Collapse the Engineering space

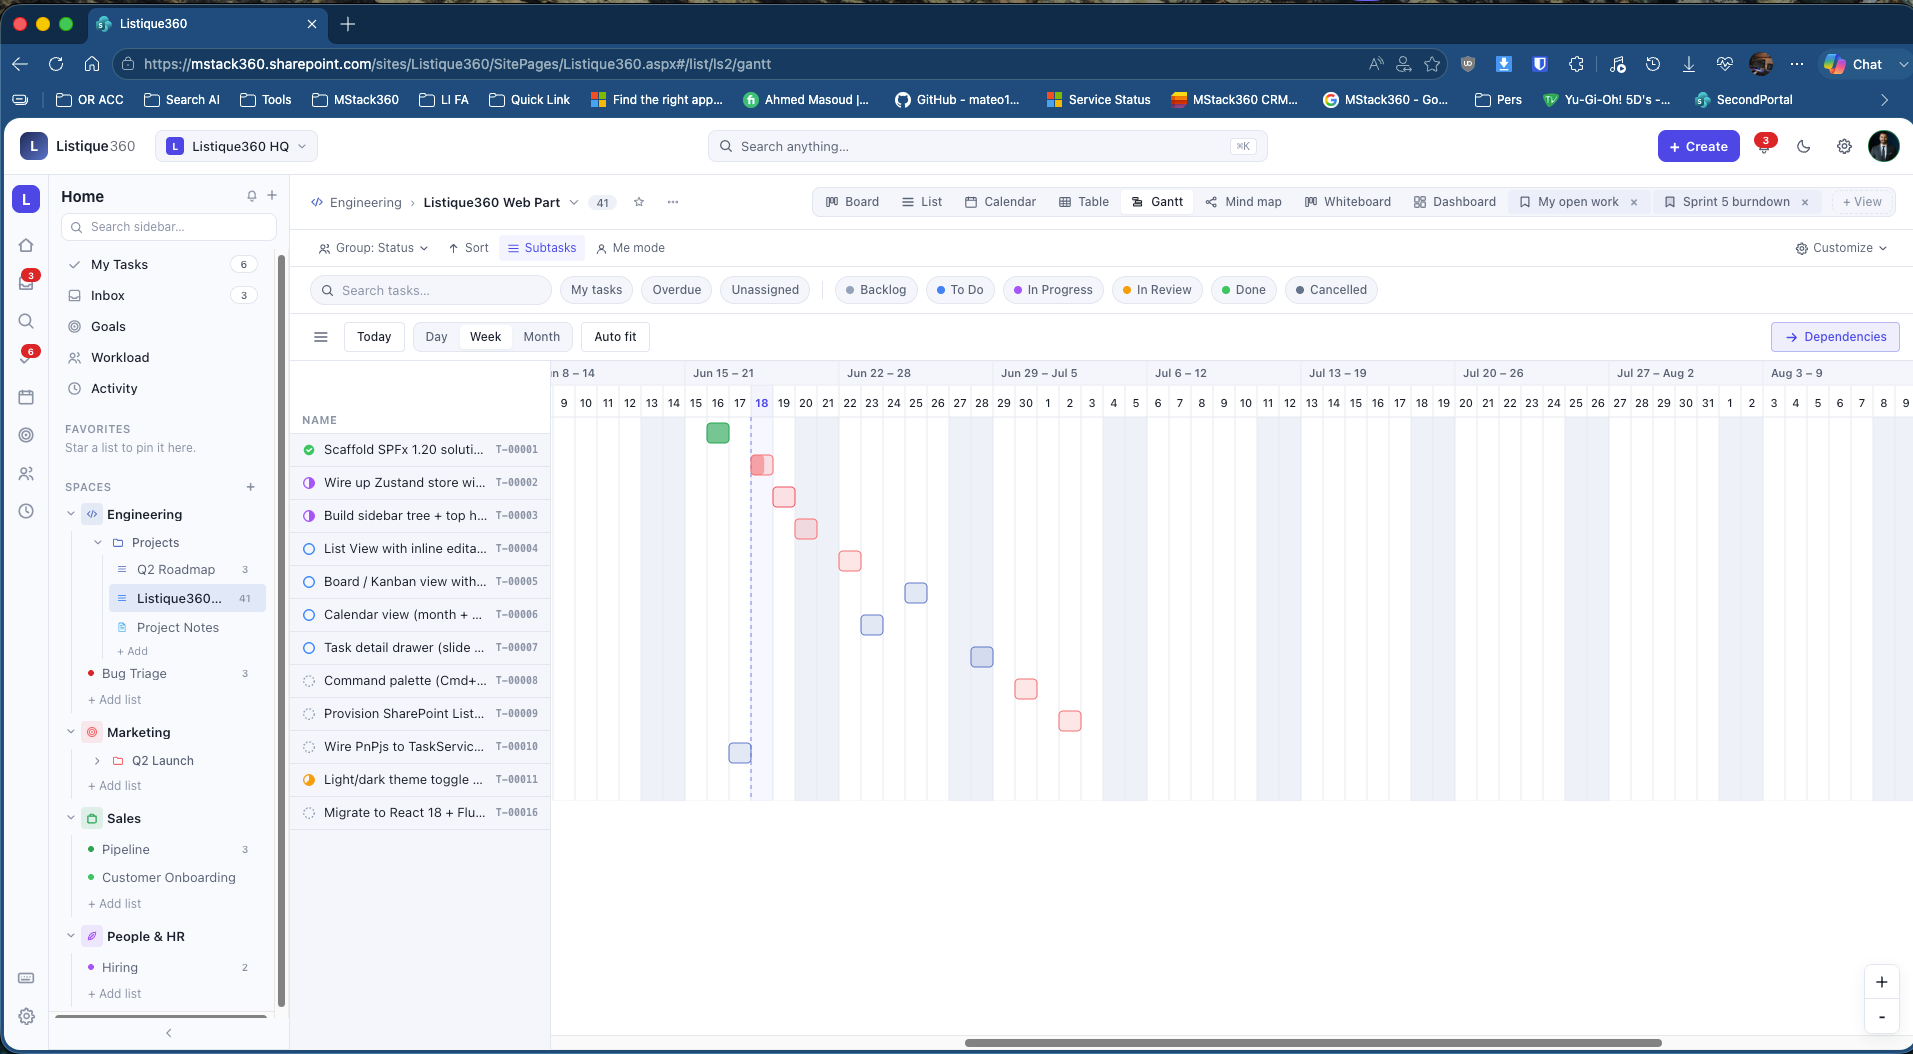pos(71,514)
